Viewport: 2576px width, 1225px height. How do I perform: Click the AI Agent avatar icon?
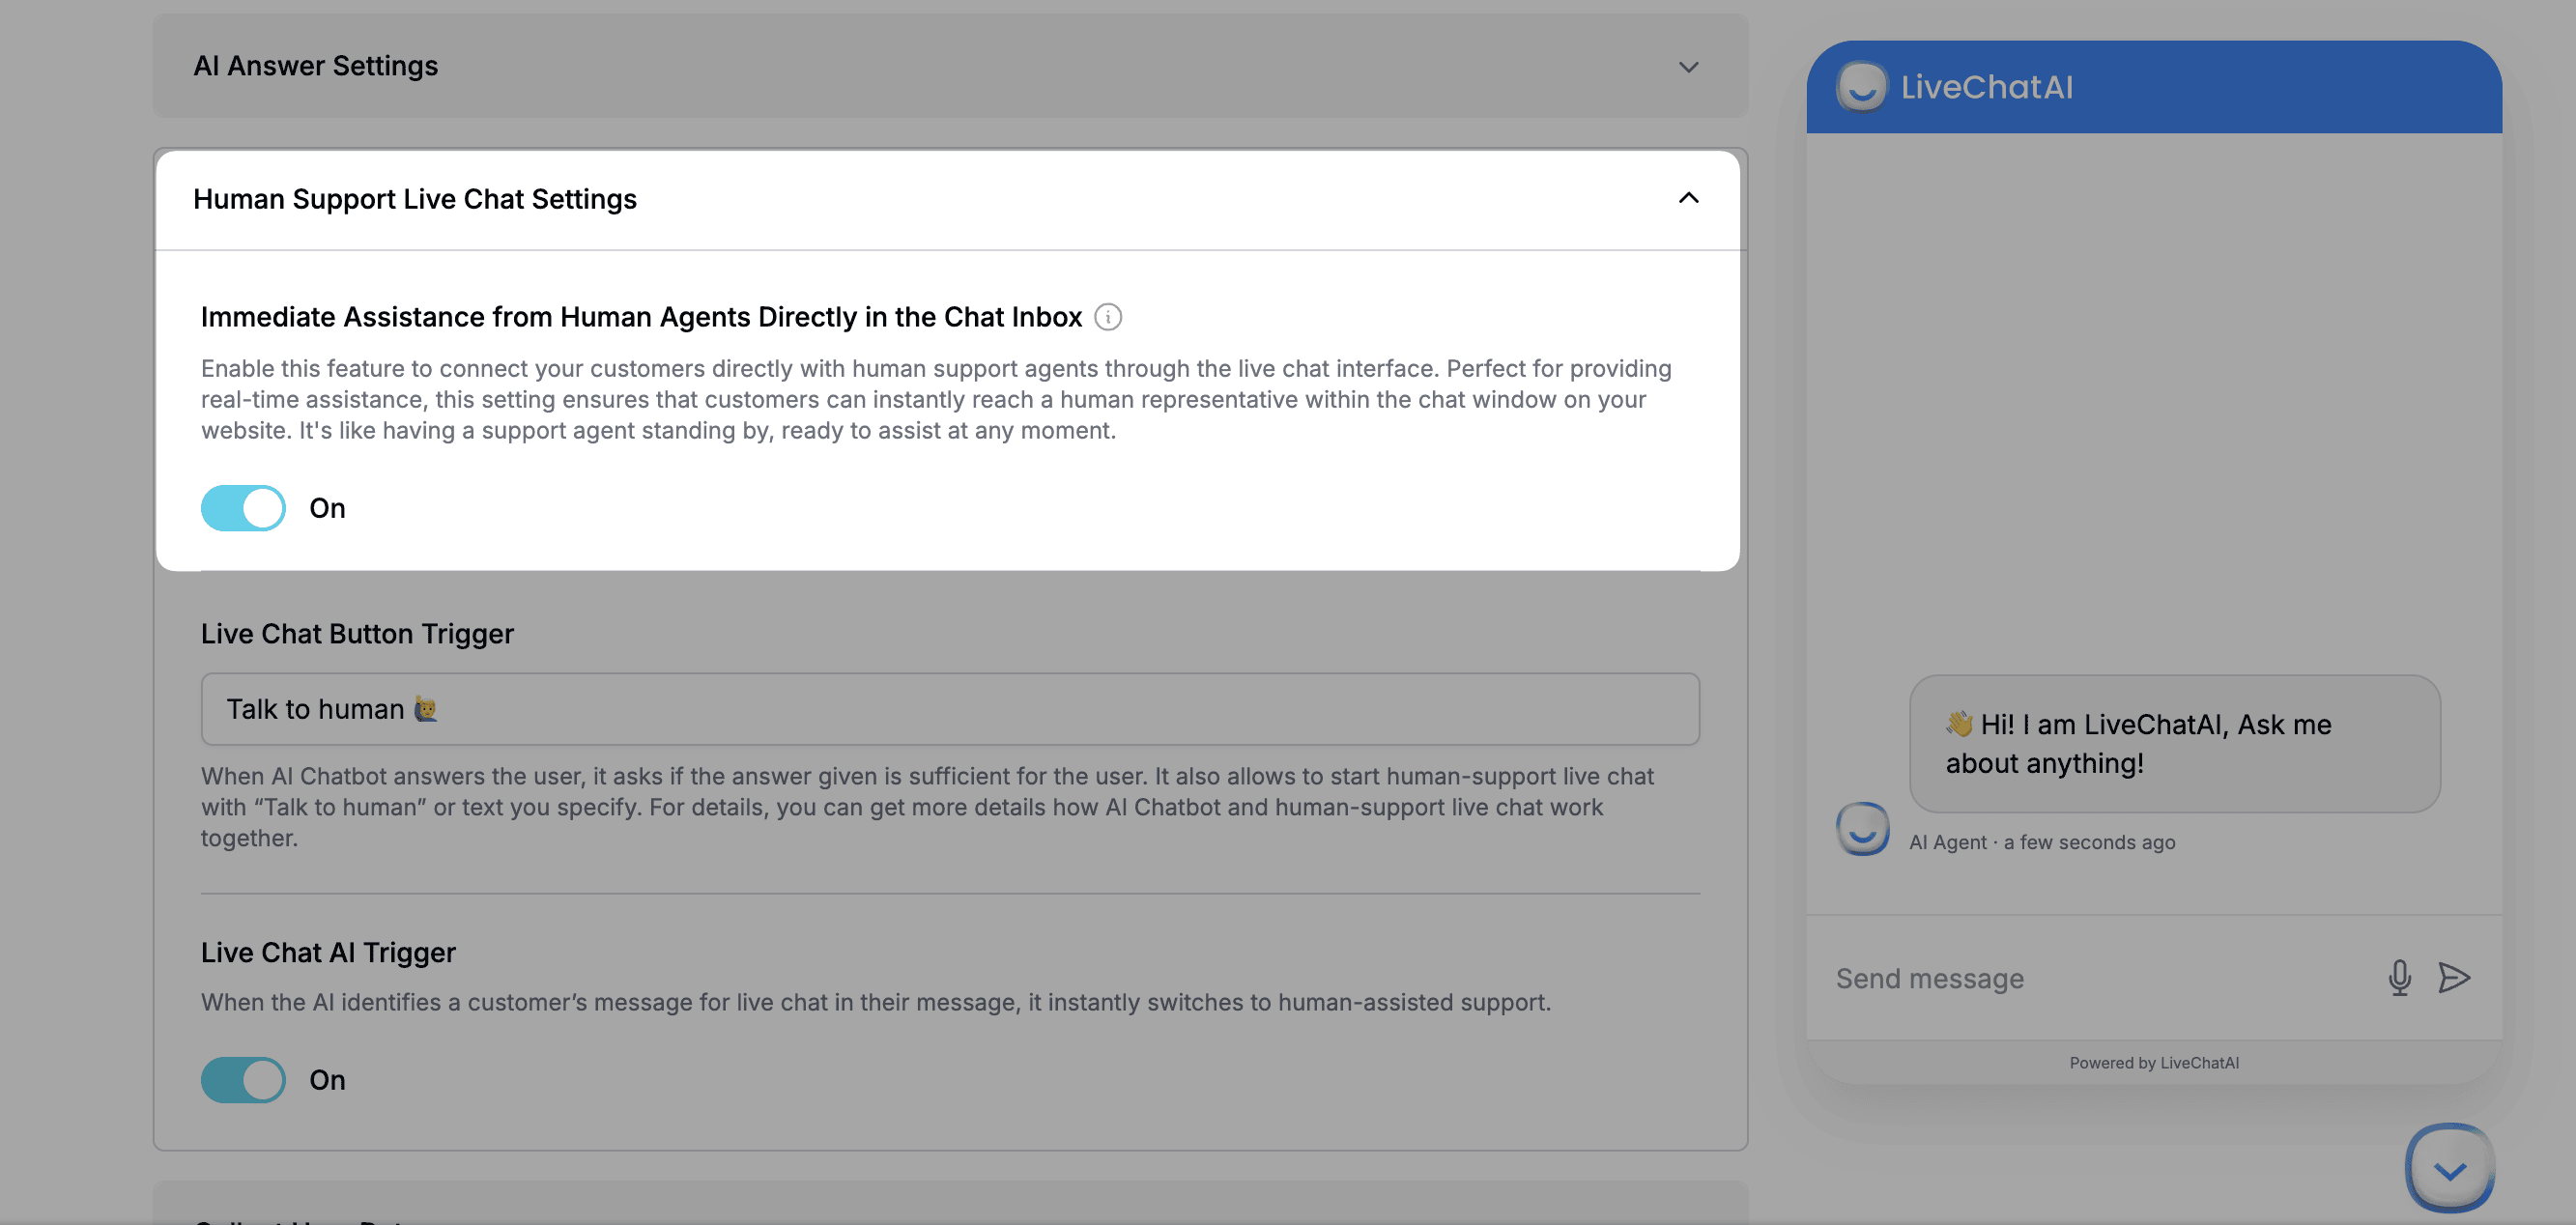[1862, 829]
